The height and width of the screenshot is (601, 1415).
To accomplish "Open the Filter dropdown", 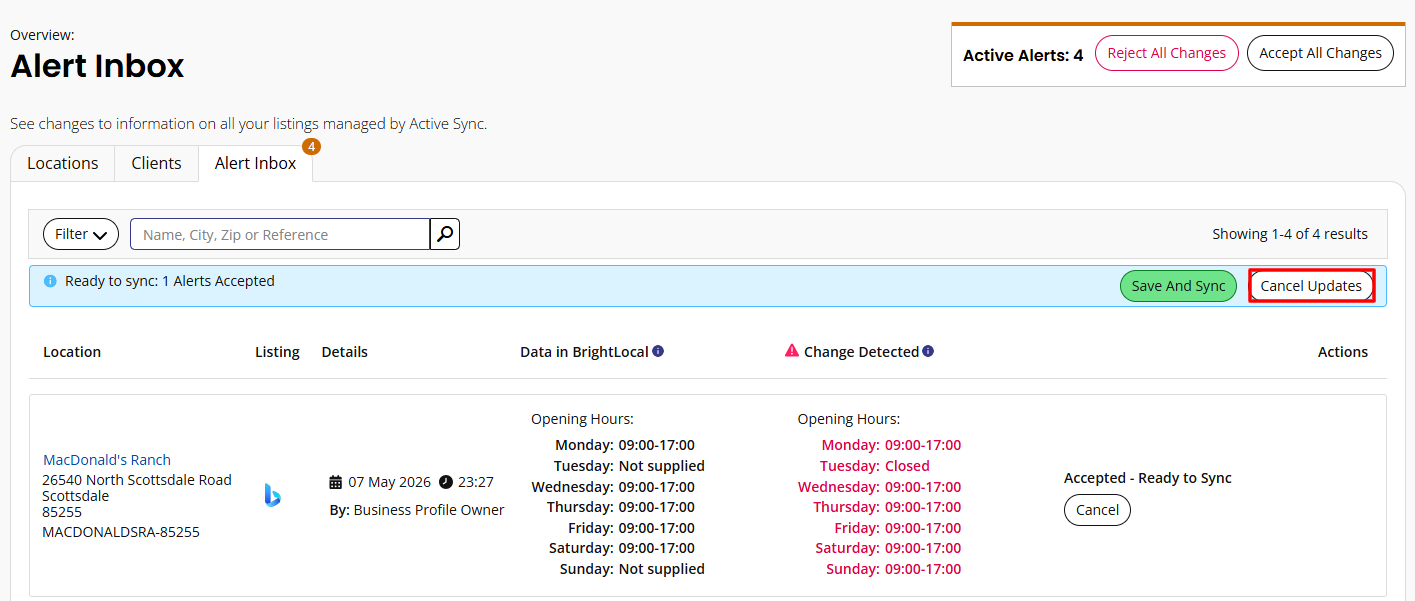I will [81, 234].
